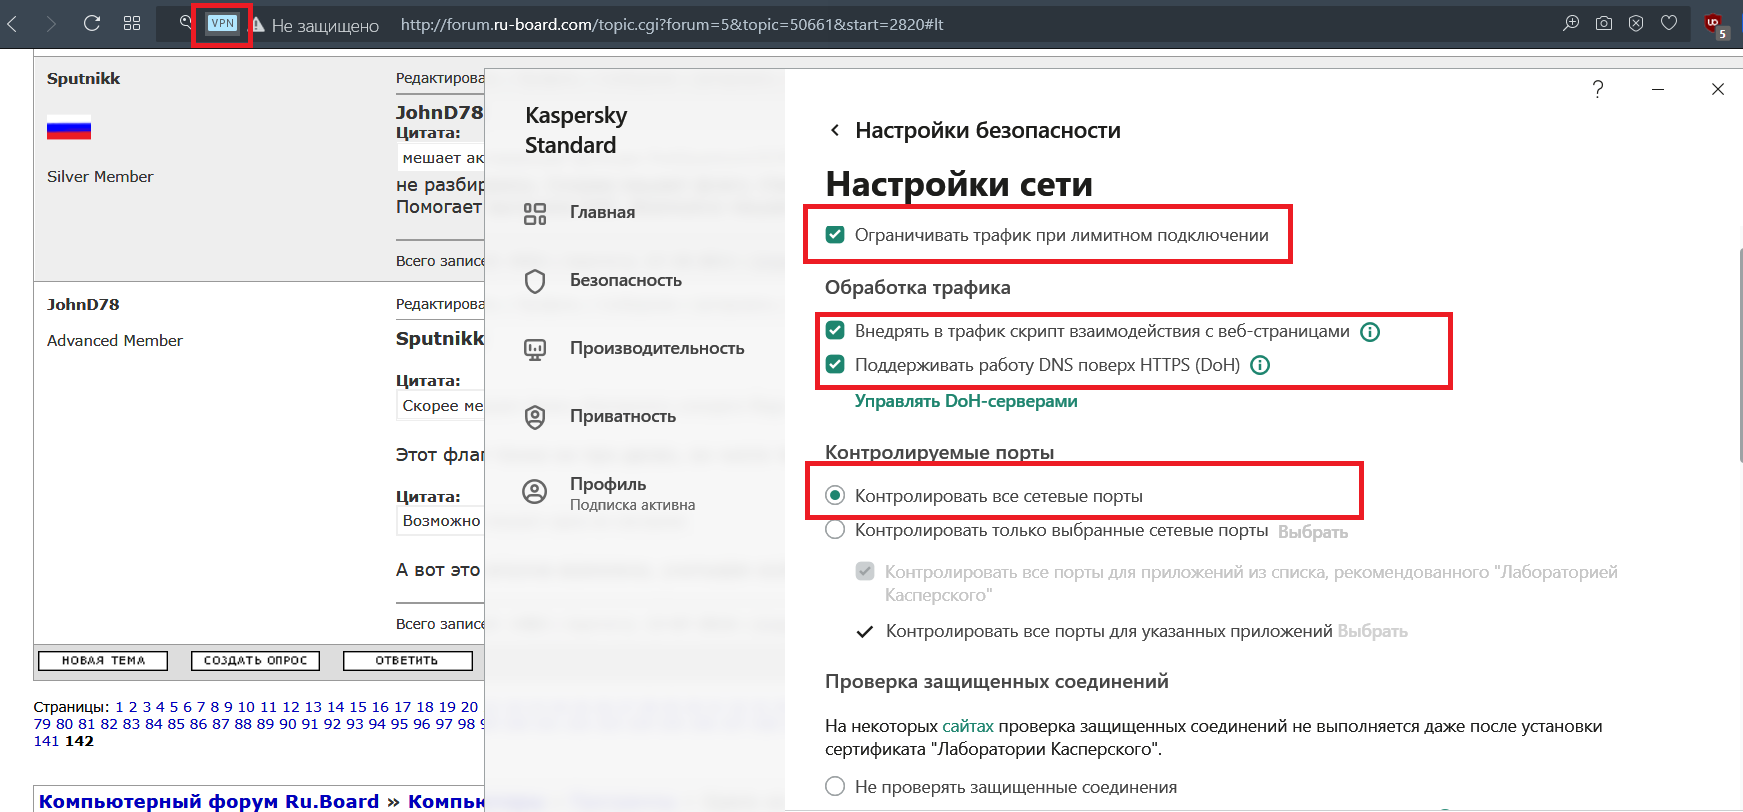Click the 'СОЗДАТЬ ОПРОС' forum button
Image resolution: width=1743 pixels, height=812 pixels.
pyautogui.click(x=256, y=661)
